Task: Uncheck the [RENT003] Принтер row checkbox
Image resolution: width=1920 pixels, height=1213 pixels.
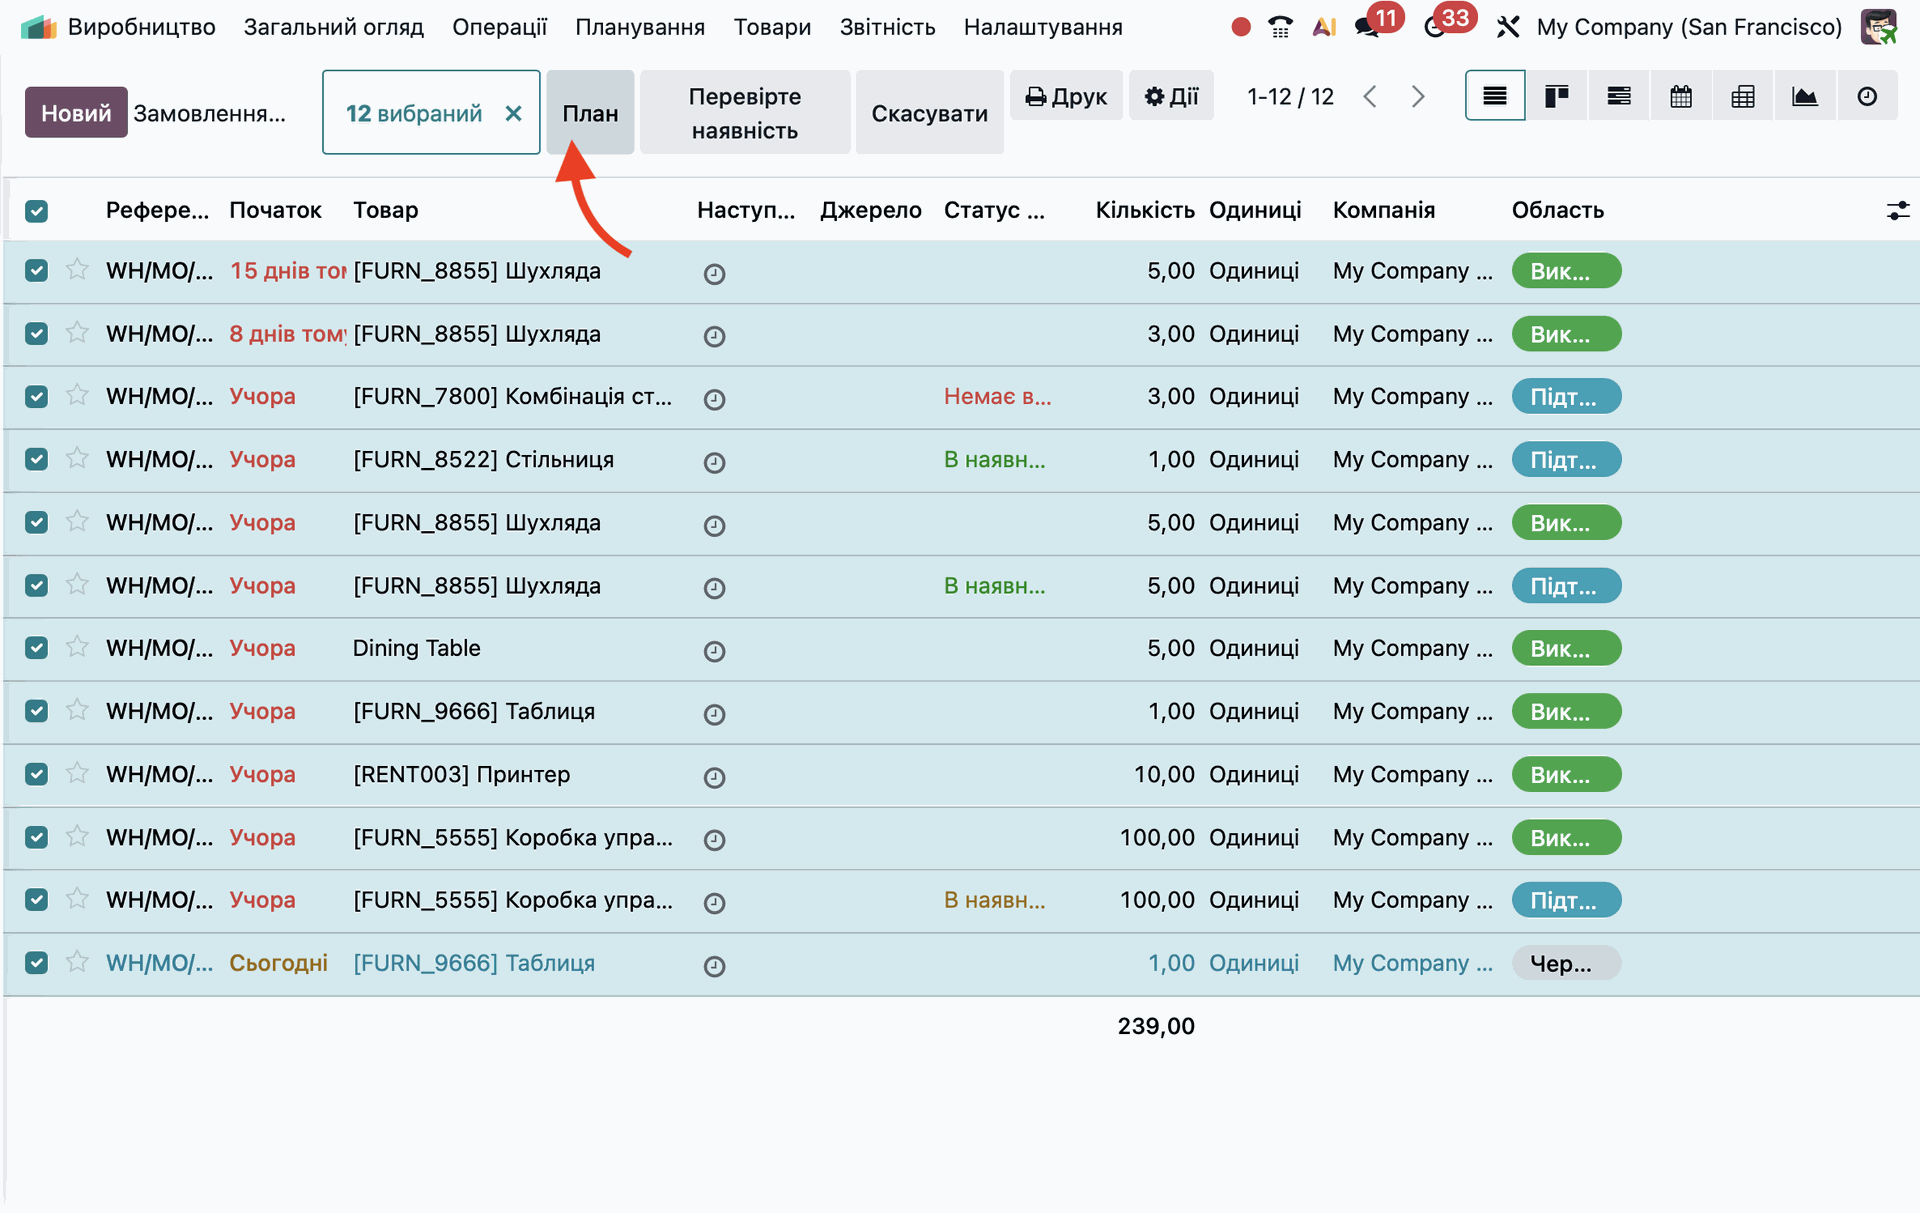Action: click(x=37, y=774)
